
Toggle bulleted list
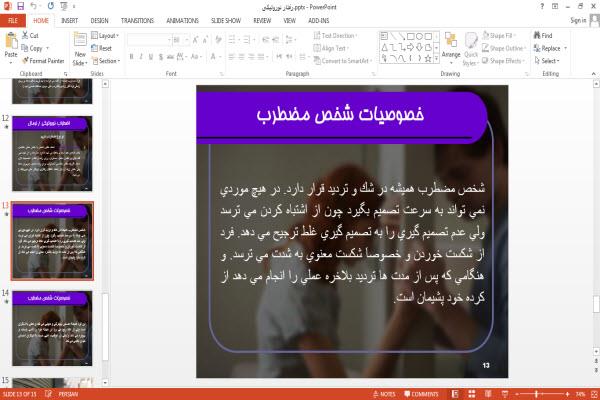[234, 40]
